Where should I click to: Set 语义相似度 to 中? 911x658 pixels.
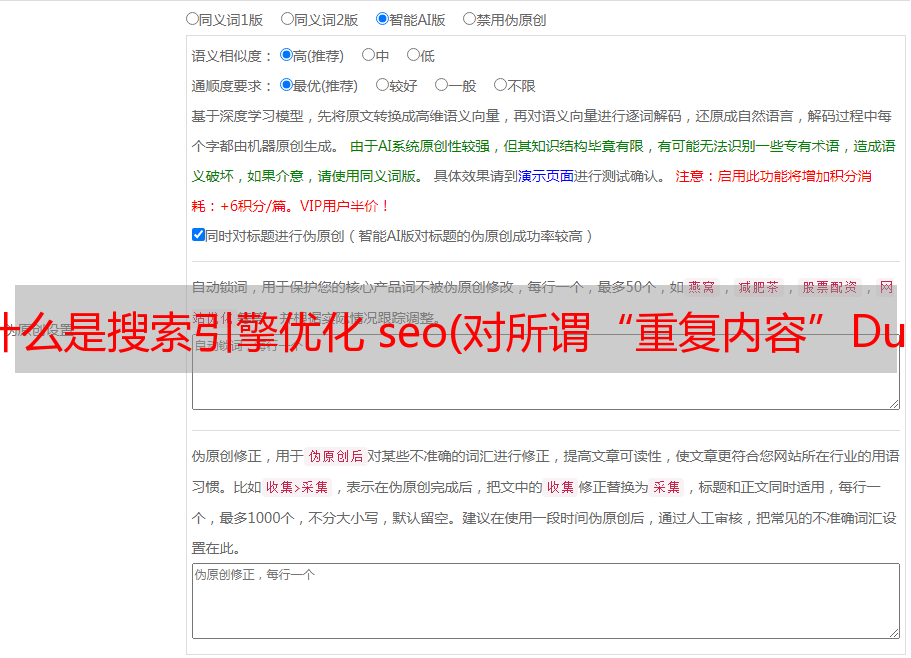pyautogui.click(x=368, y=55)
